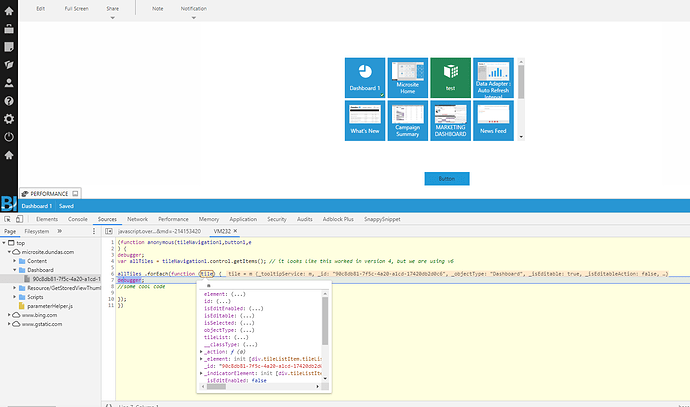Open the green test tile

pyautogui.click(x=451, y=78)
